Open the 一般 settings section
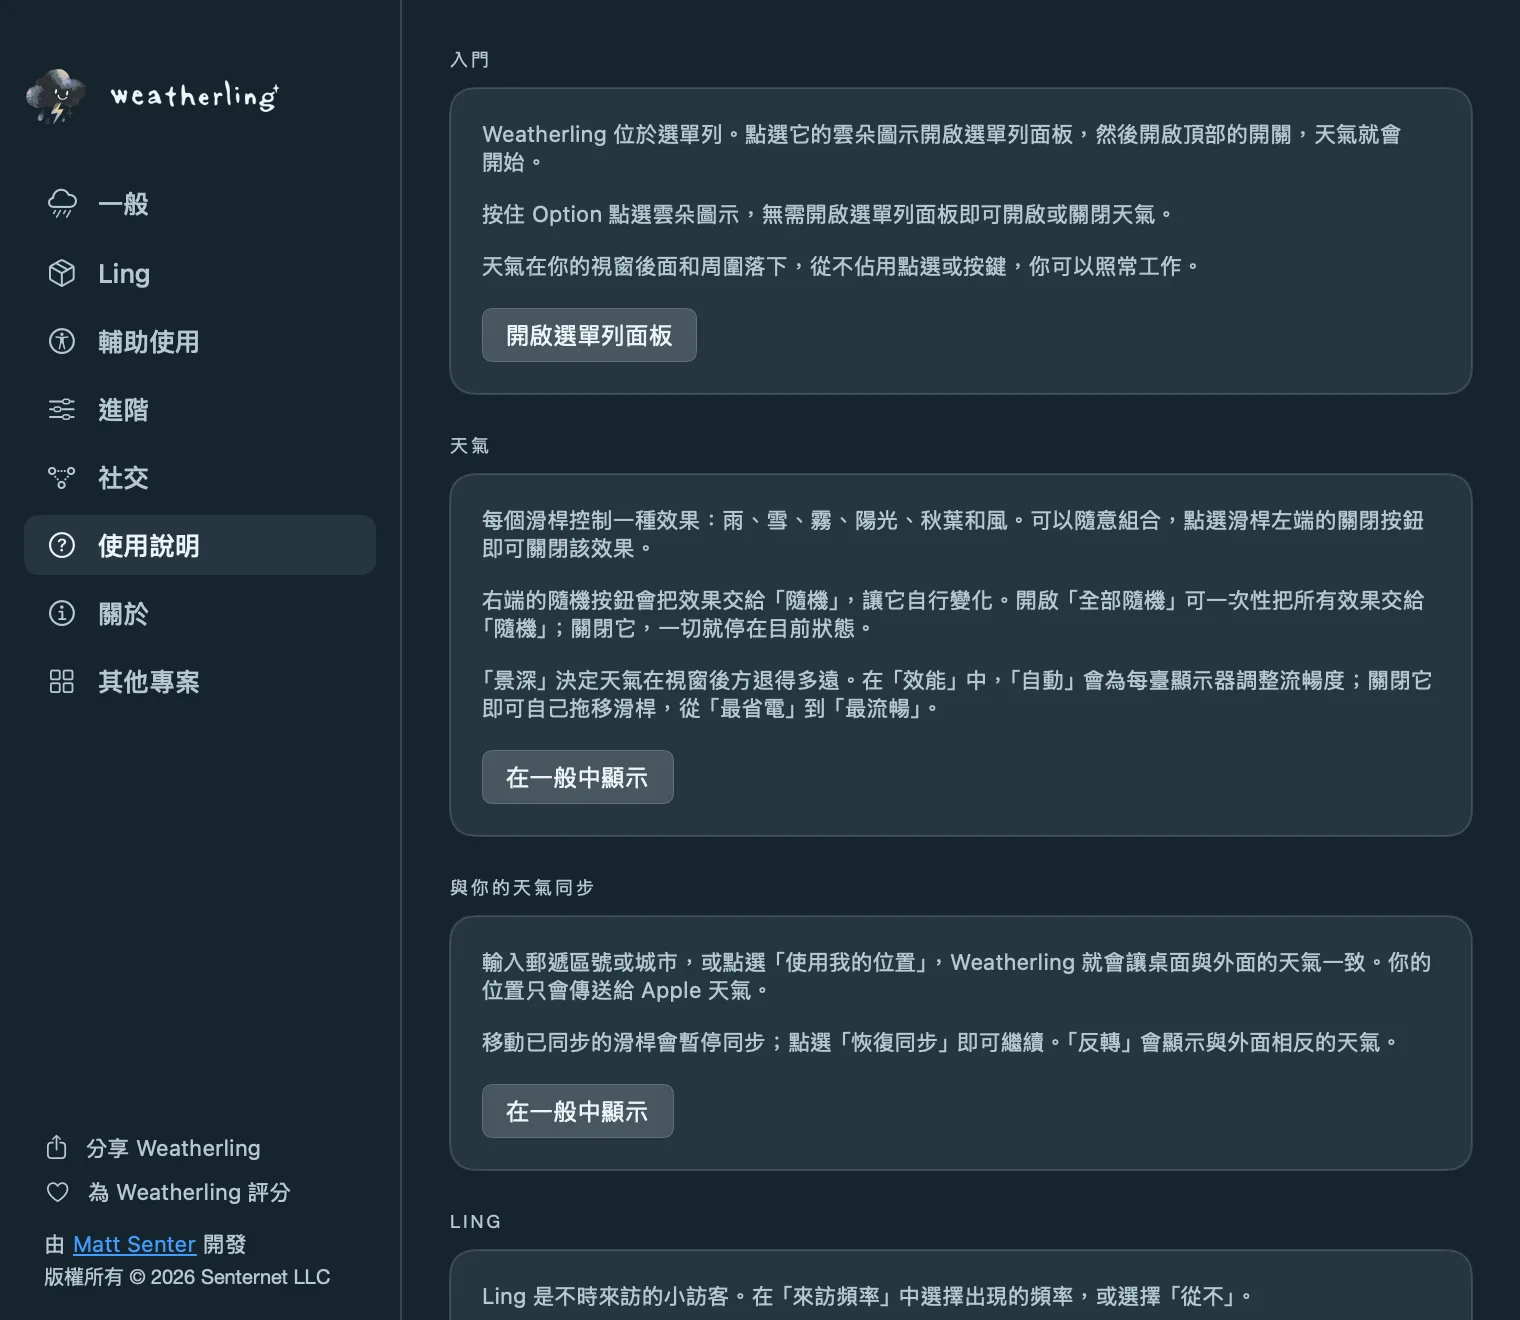This screenshot has height=1320, width=1520. click(x=200, y=204)
